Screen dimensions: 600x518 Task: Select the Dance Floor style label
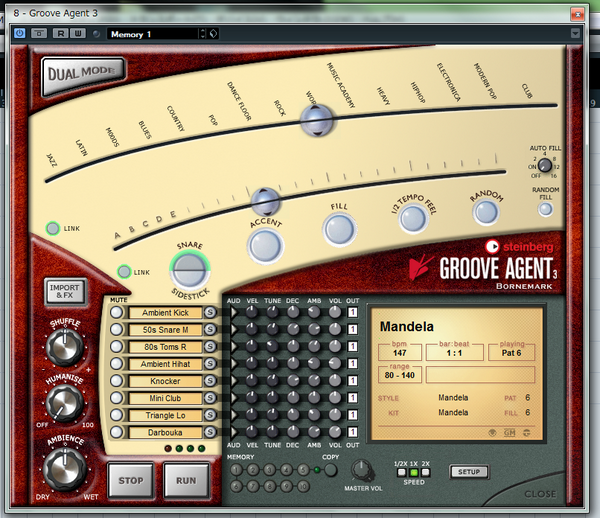coord(239,101)
